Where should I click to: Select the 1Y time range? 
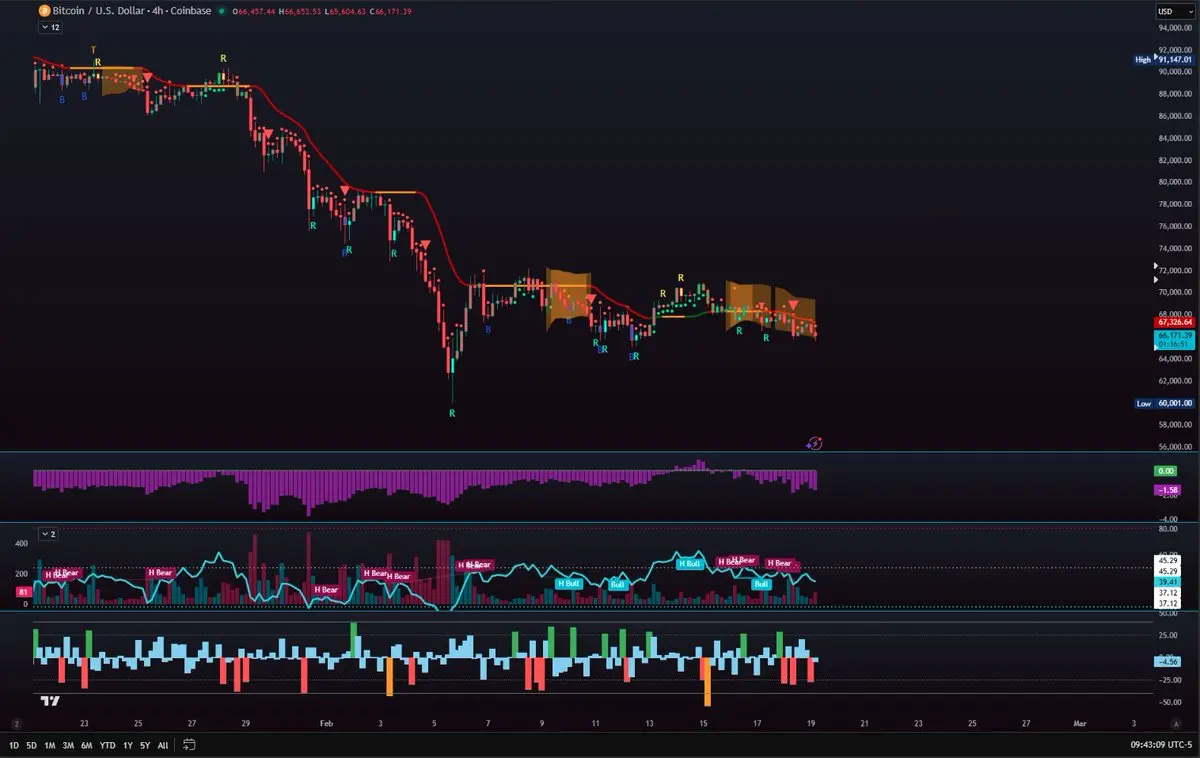tap(127, 745)
